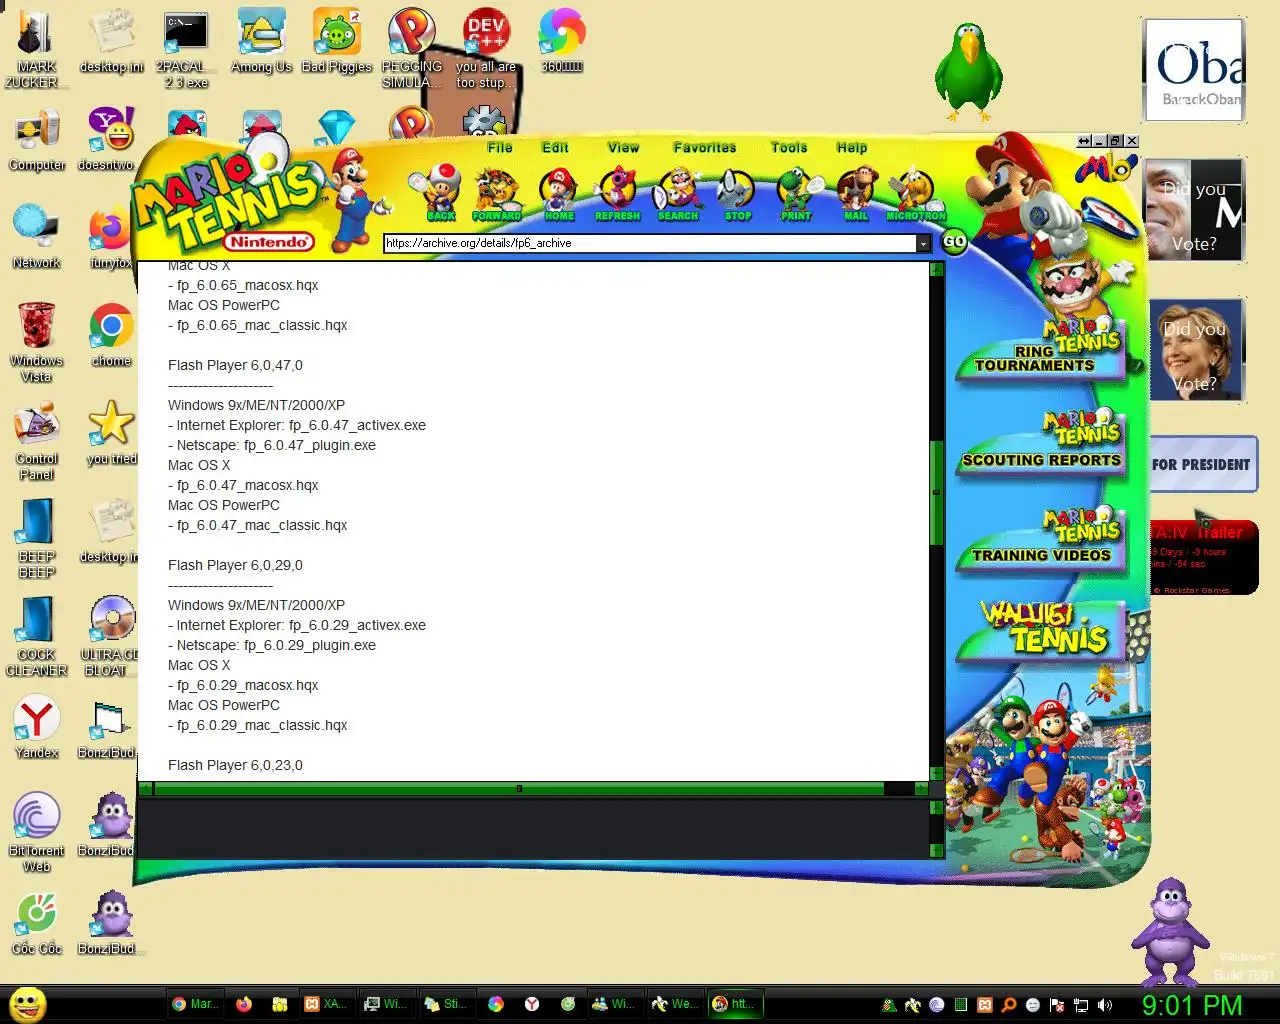Switch to the Chrome "Mar..." taskbar button

click(195, 1004)
